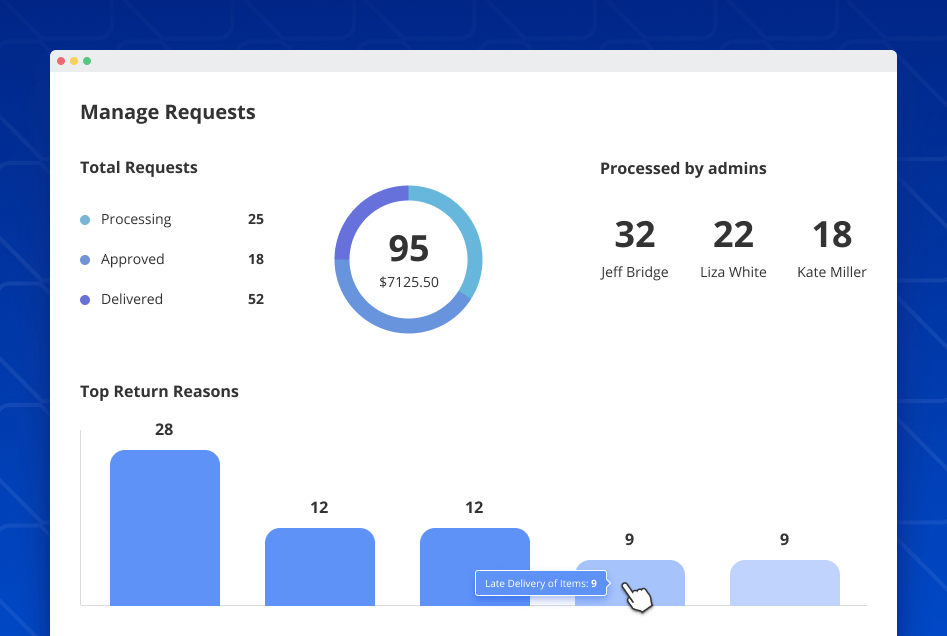Image resolution: width=947 pixels, height=636 pixels.
Task: Select Kate Miller's processed count 18
Action: point(831,233)
